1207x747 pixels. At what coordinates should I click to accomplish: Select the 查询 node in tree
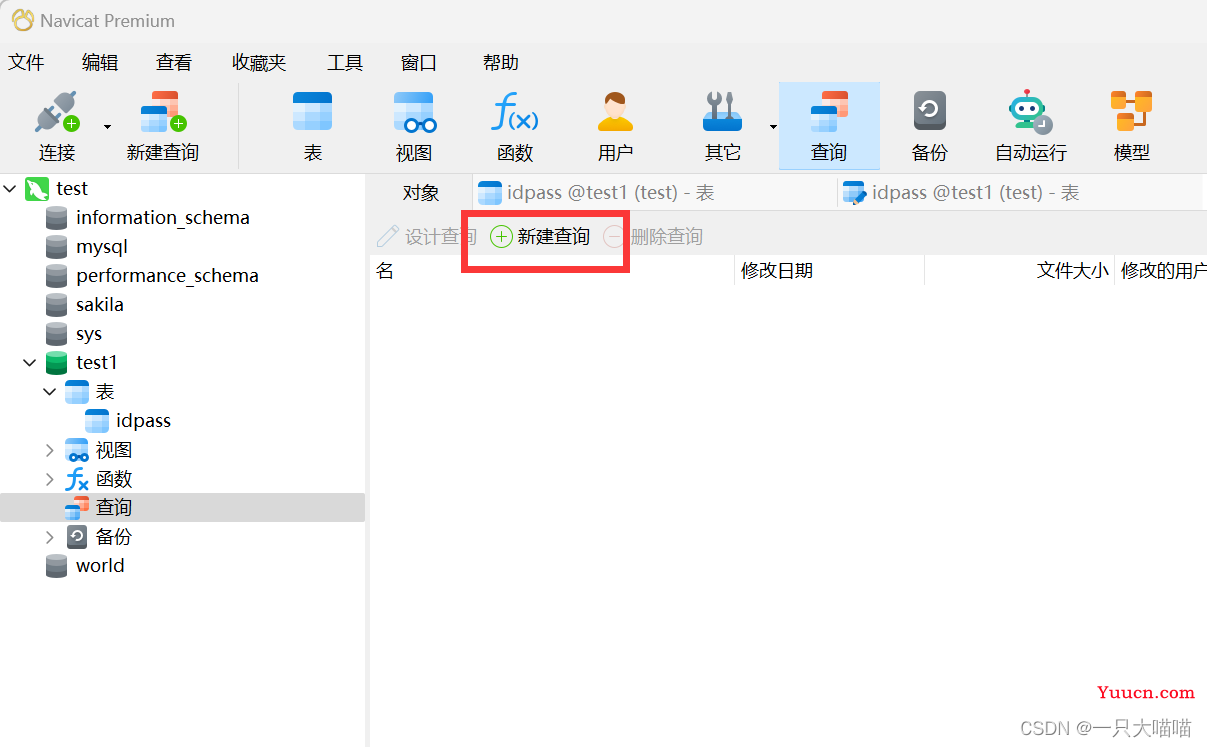tap(114, 507)
